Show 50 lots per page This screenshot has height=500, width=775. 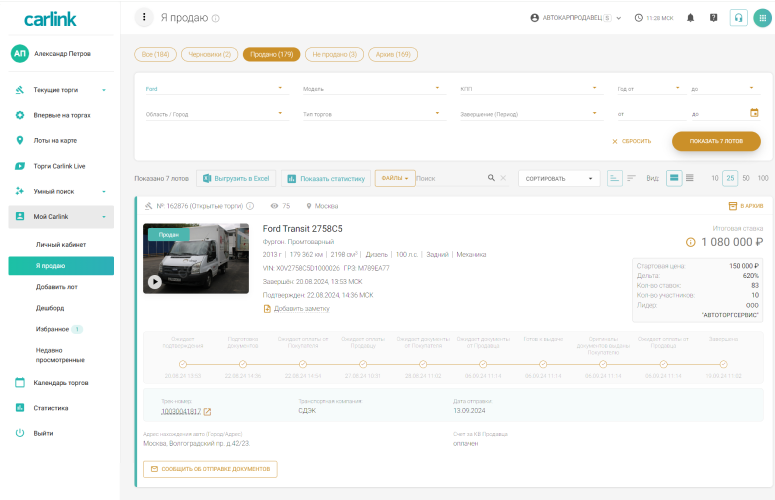click(x=746, y=178)
